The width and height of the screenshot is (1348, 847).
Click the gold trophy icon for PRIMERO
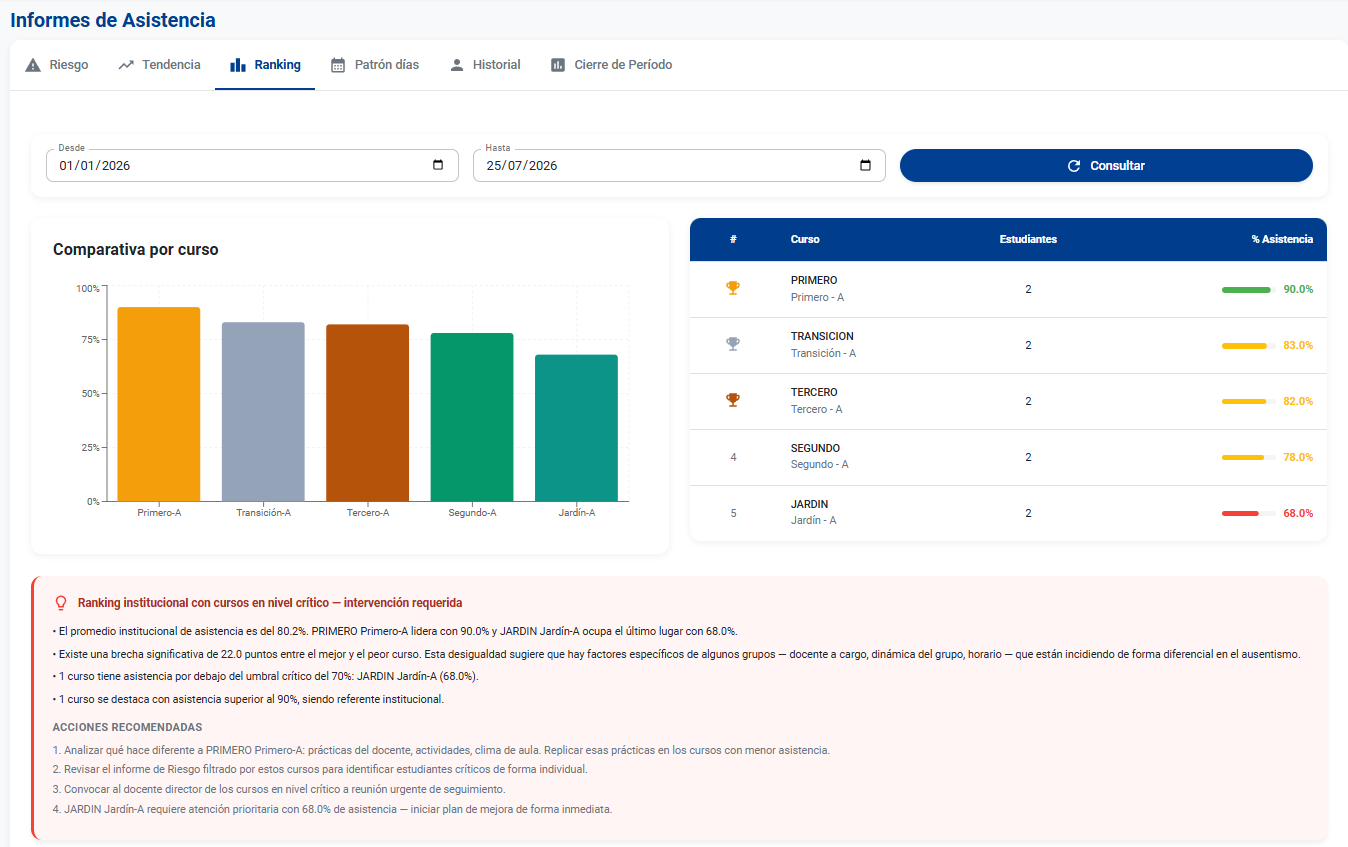tap(733, 288)
